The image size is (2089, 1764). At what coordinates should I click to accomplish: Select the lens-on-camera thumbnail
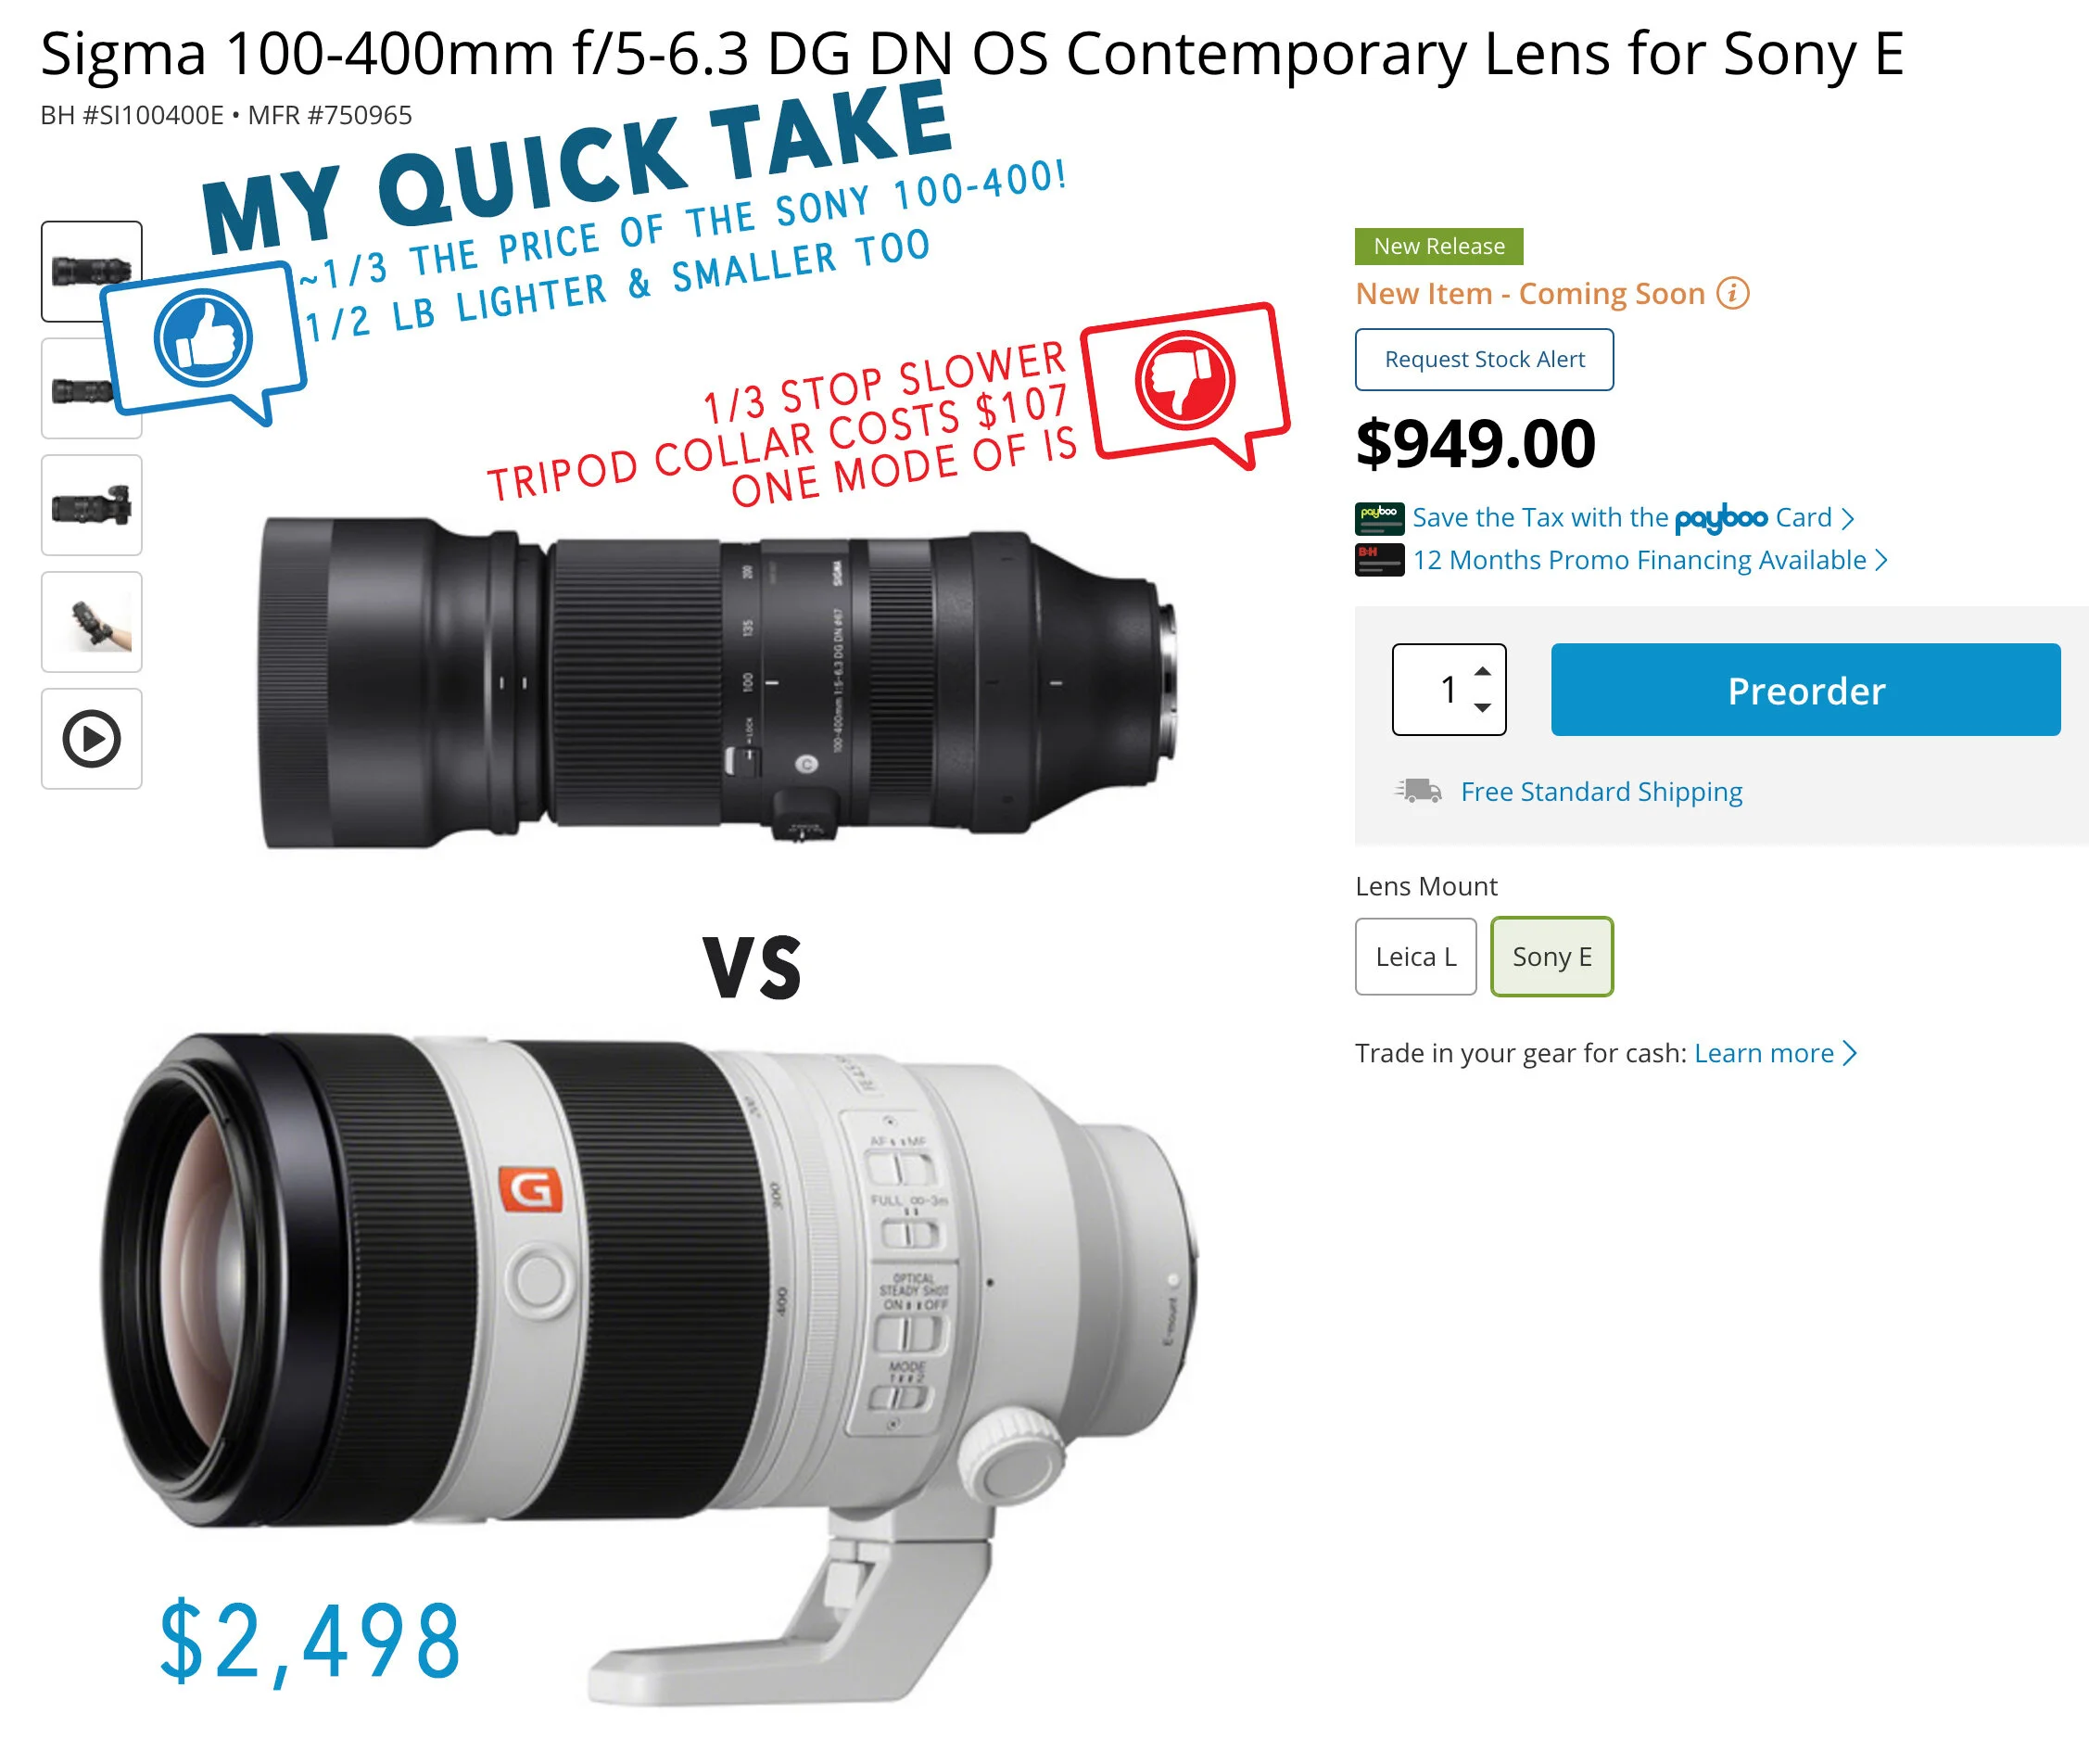91,505
